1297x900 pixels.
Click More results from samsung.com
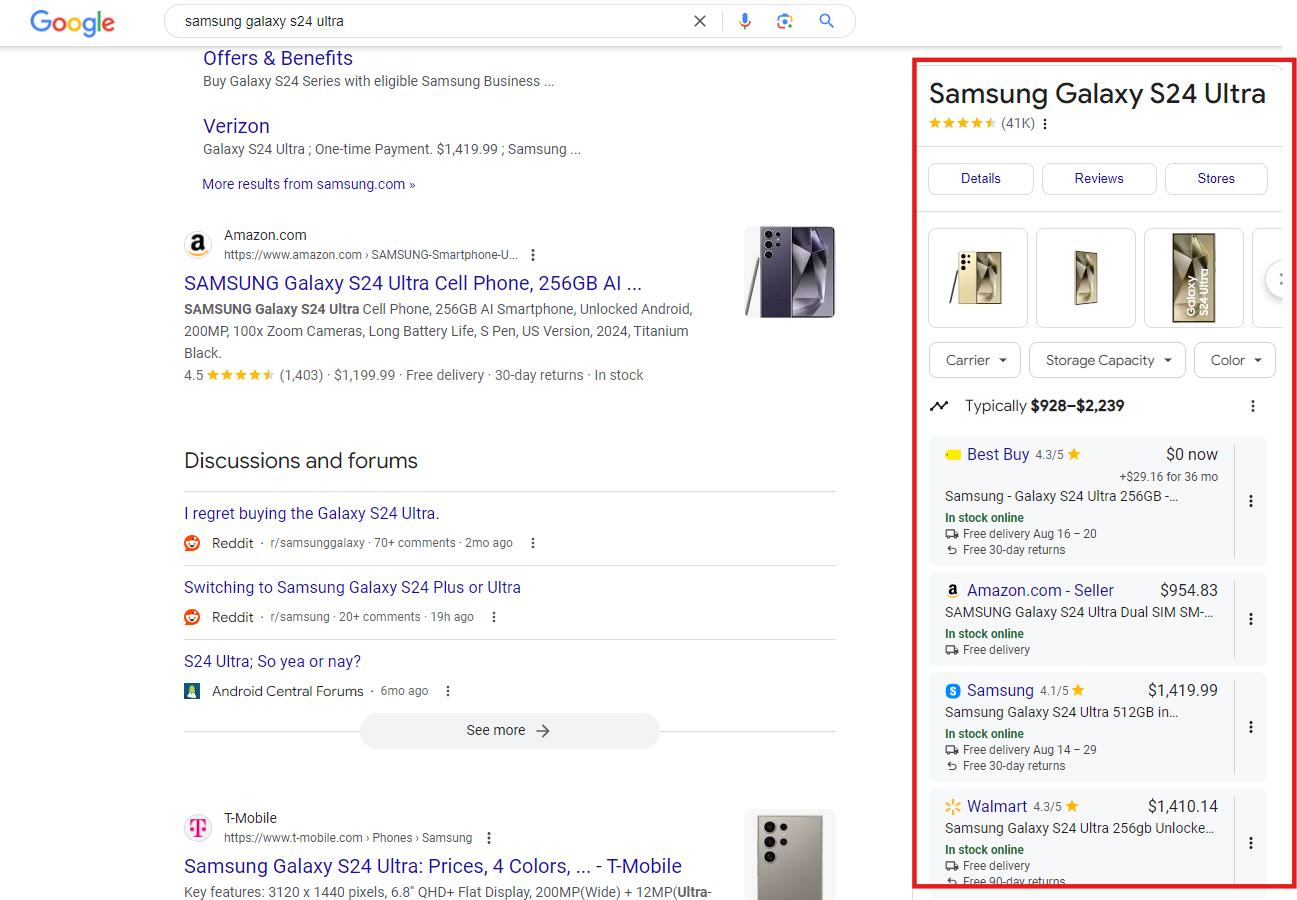pyautogui.click(x=308, y=184)
